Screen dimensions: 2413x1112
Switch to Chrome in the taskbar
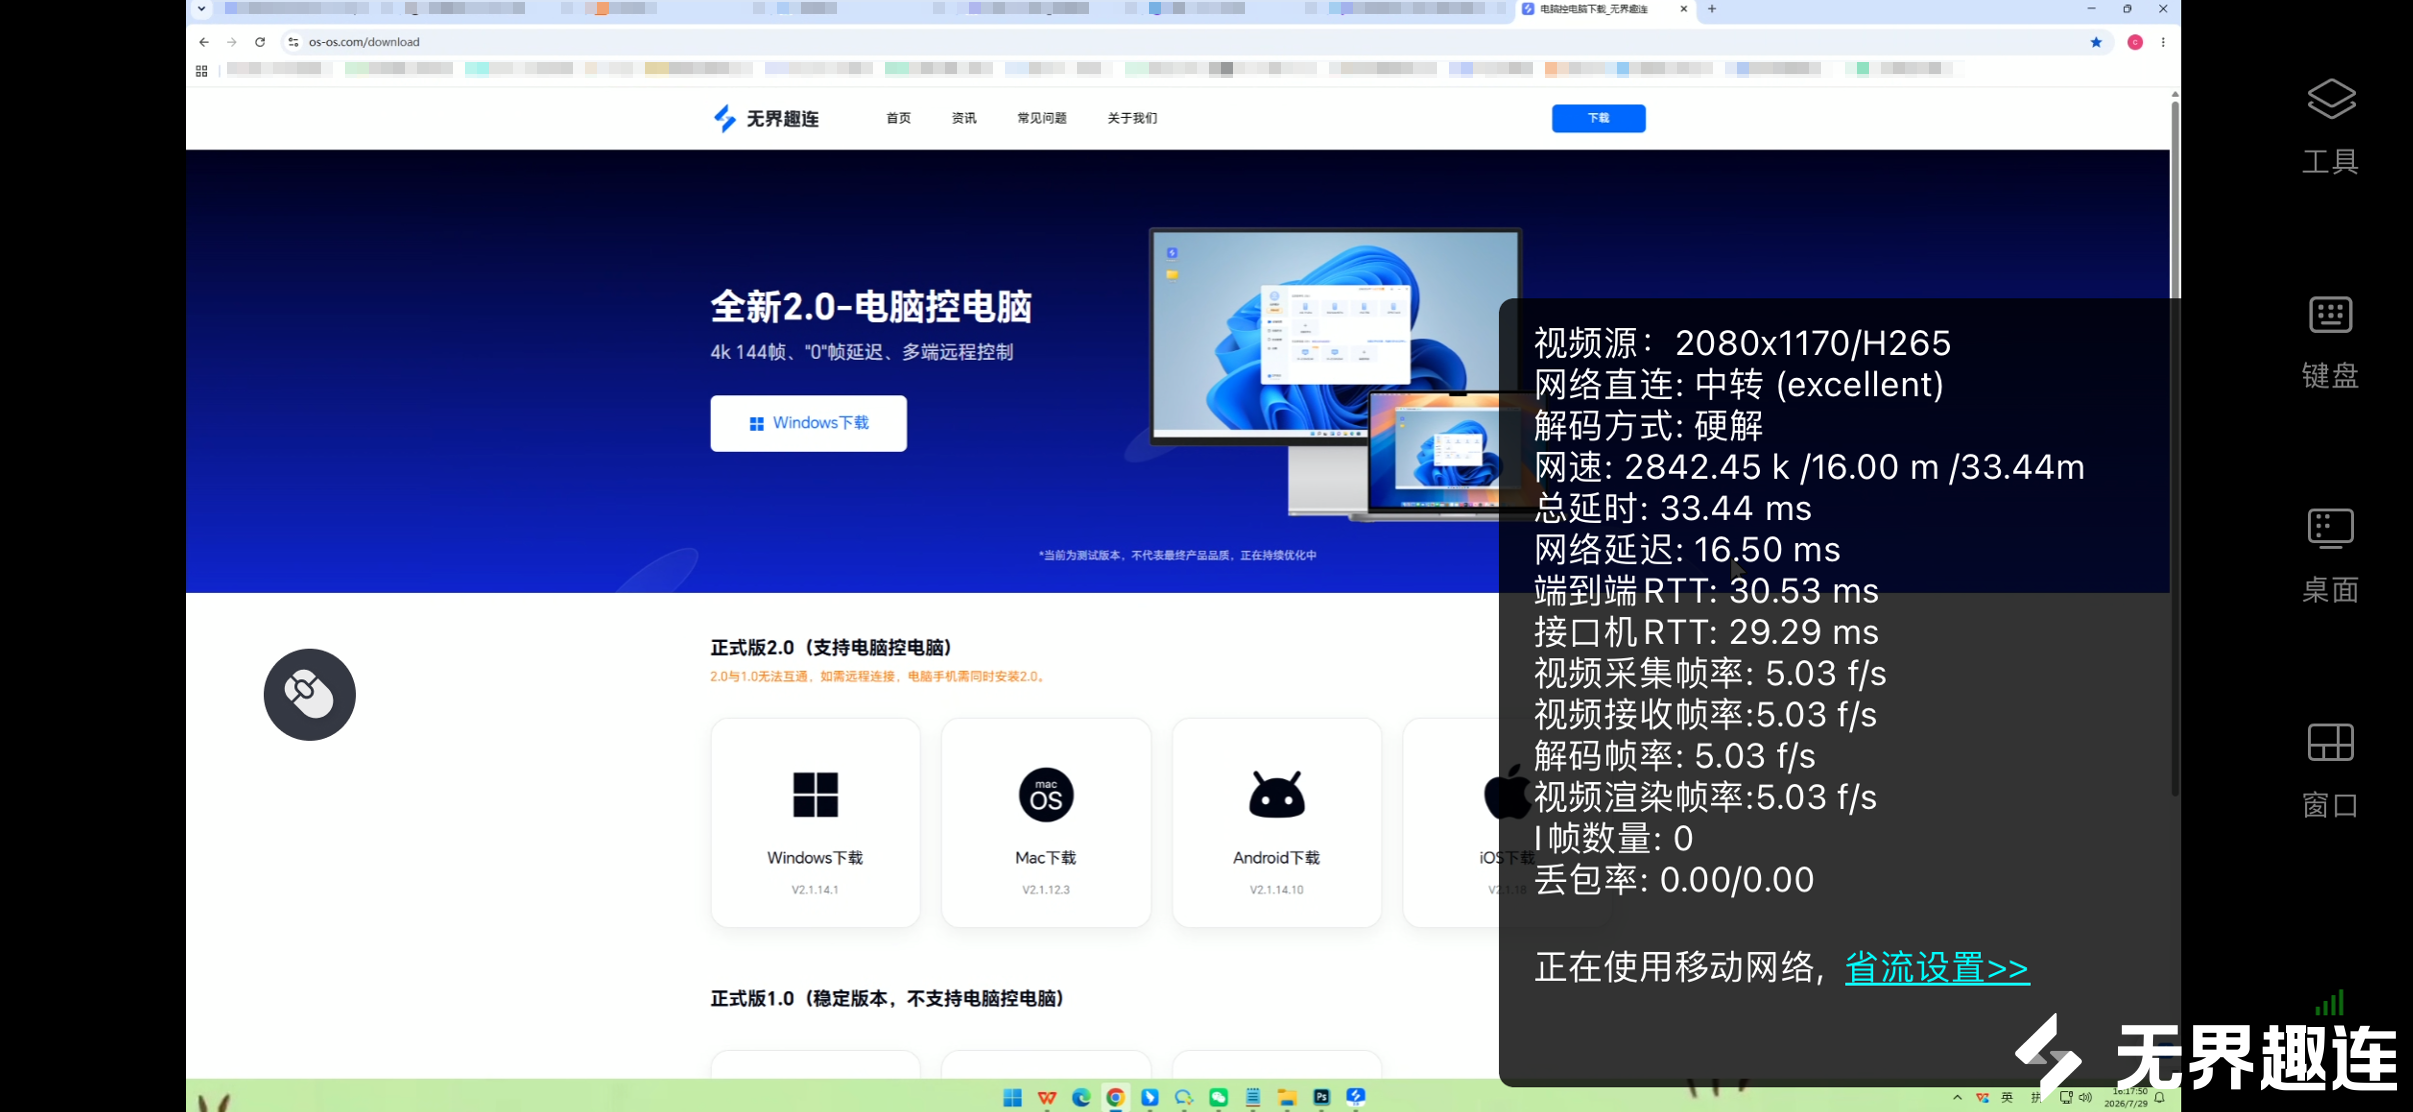(1115, 1097)
